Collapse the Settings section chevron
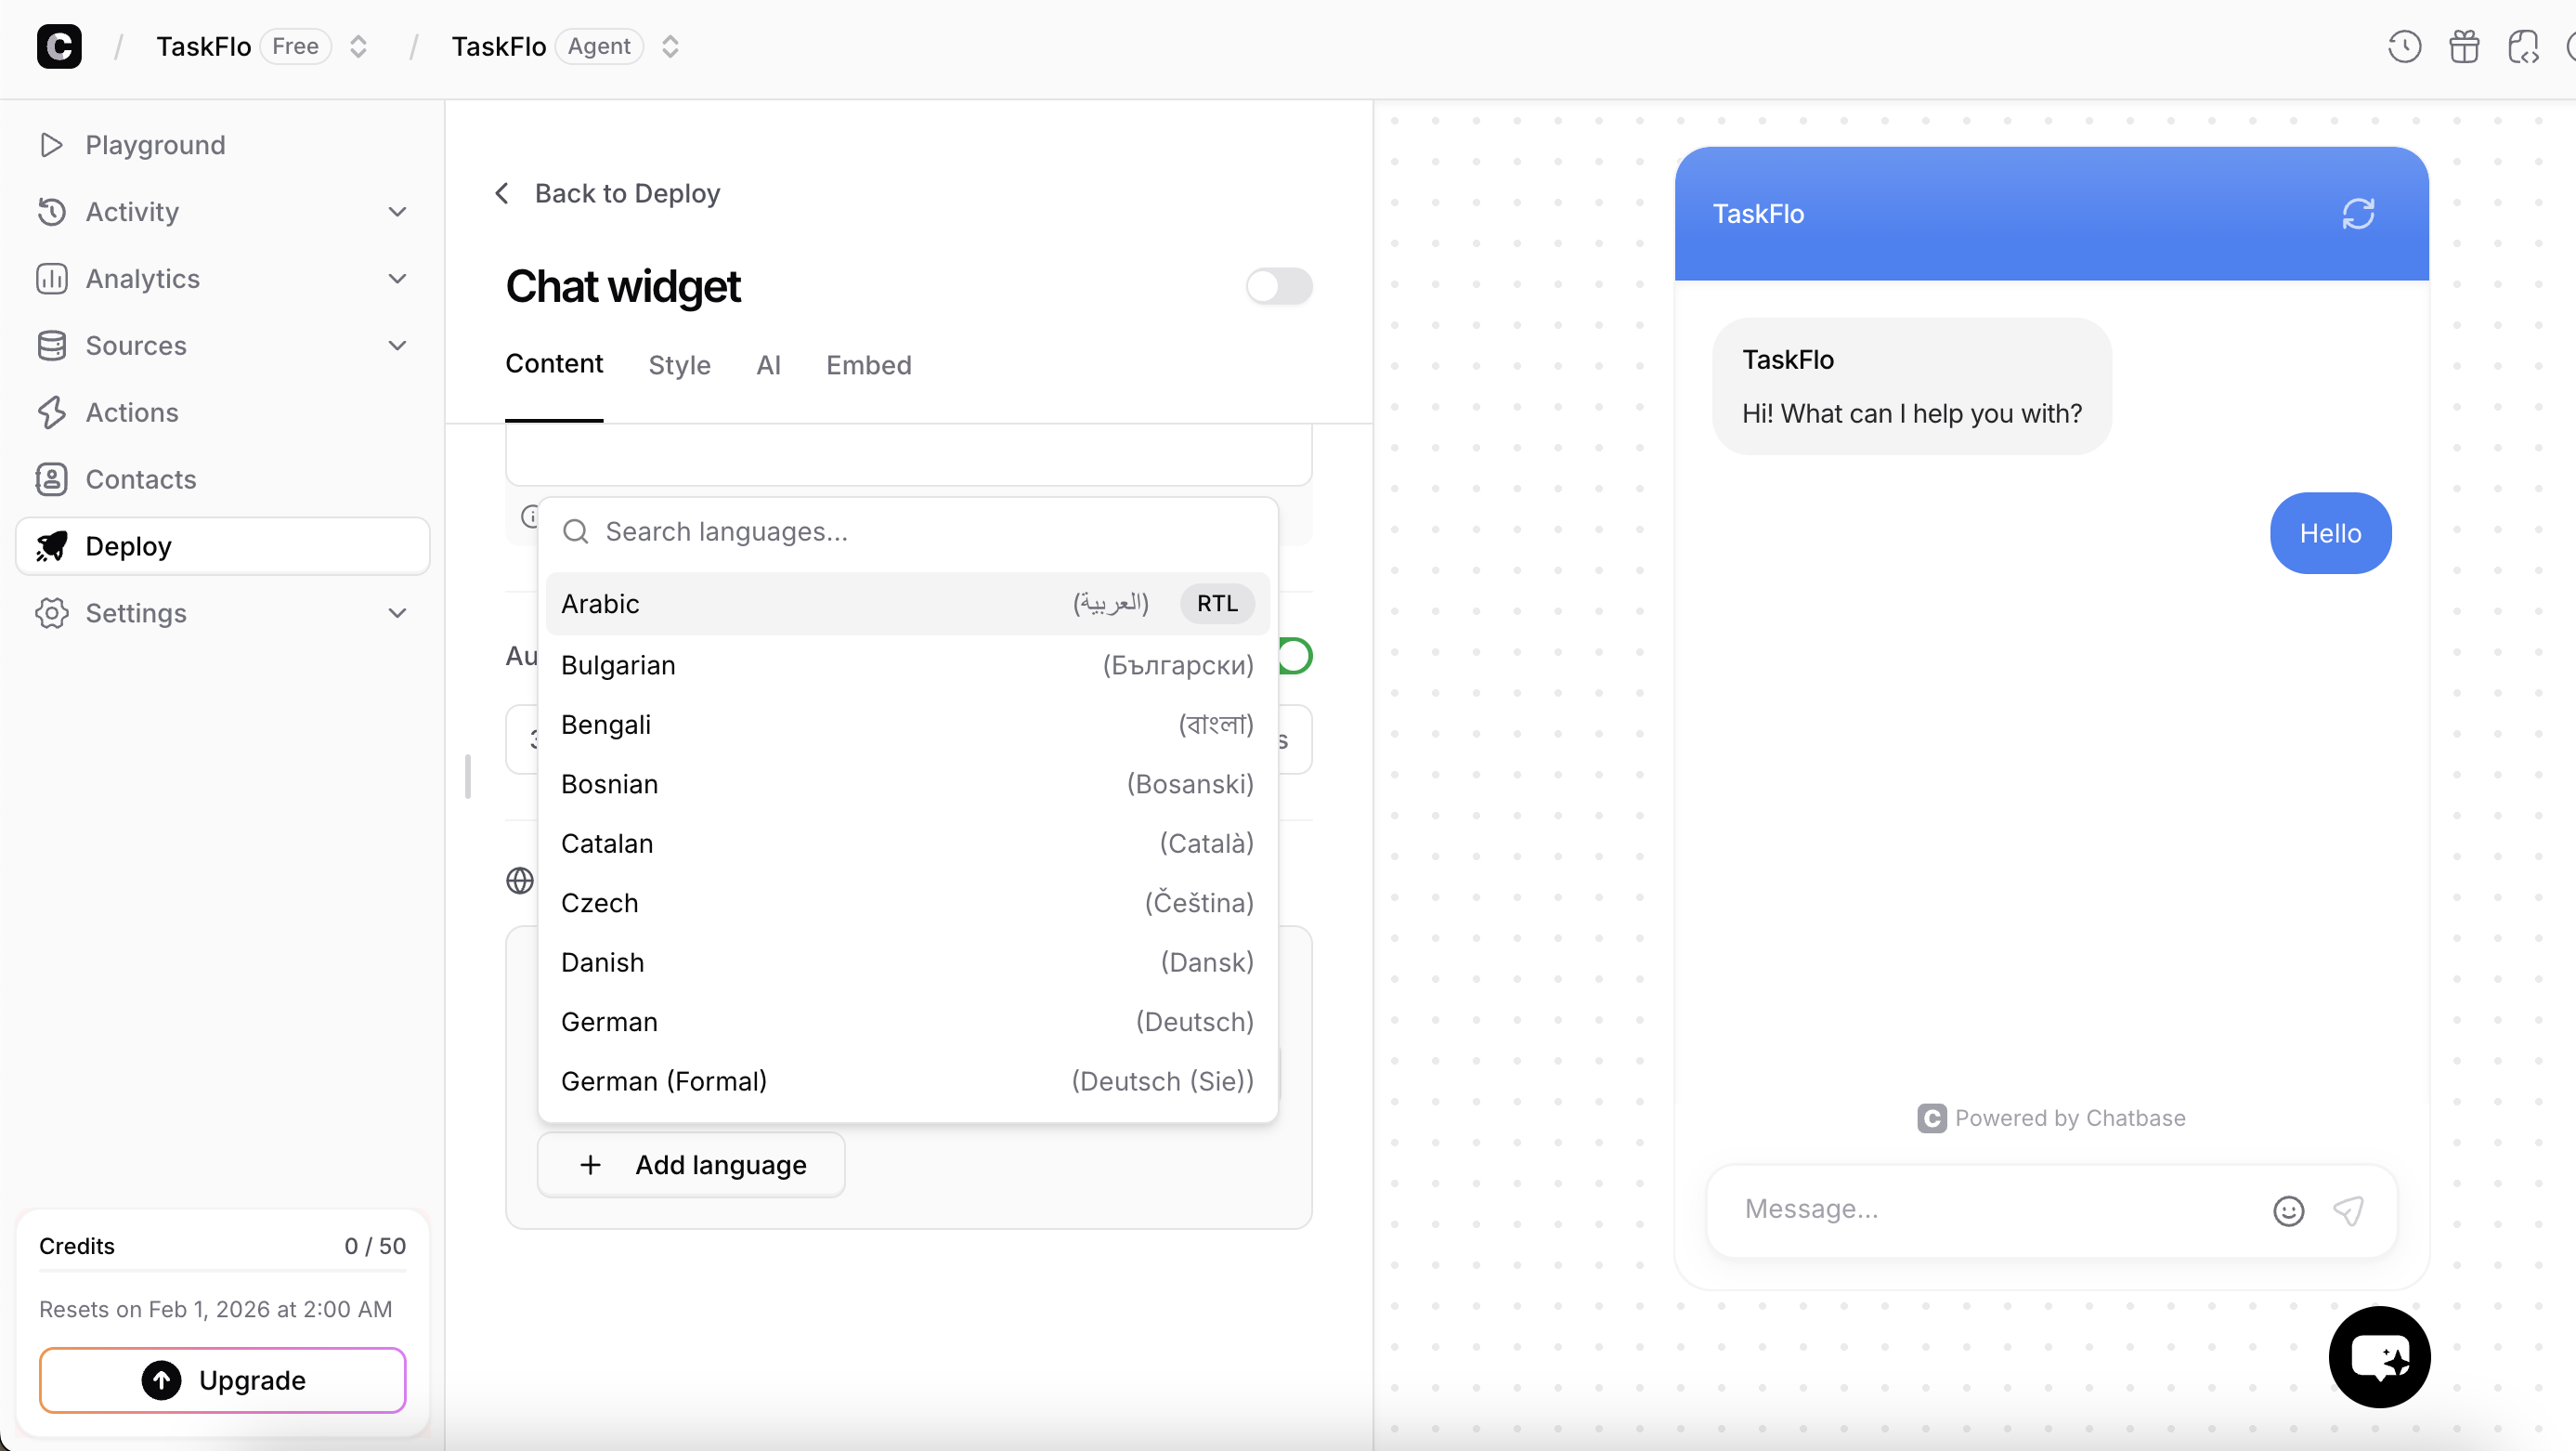This screenshot has width=2576, height=1451. (x=398, y=613)
